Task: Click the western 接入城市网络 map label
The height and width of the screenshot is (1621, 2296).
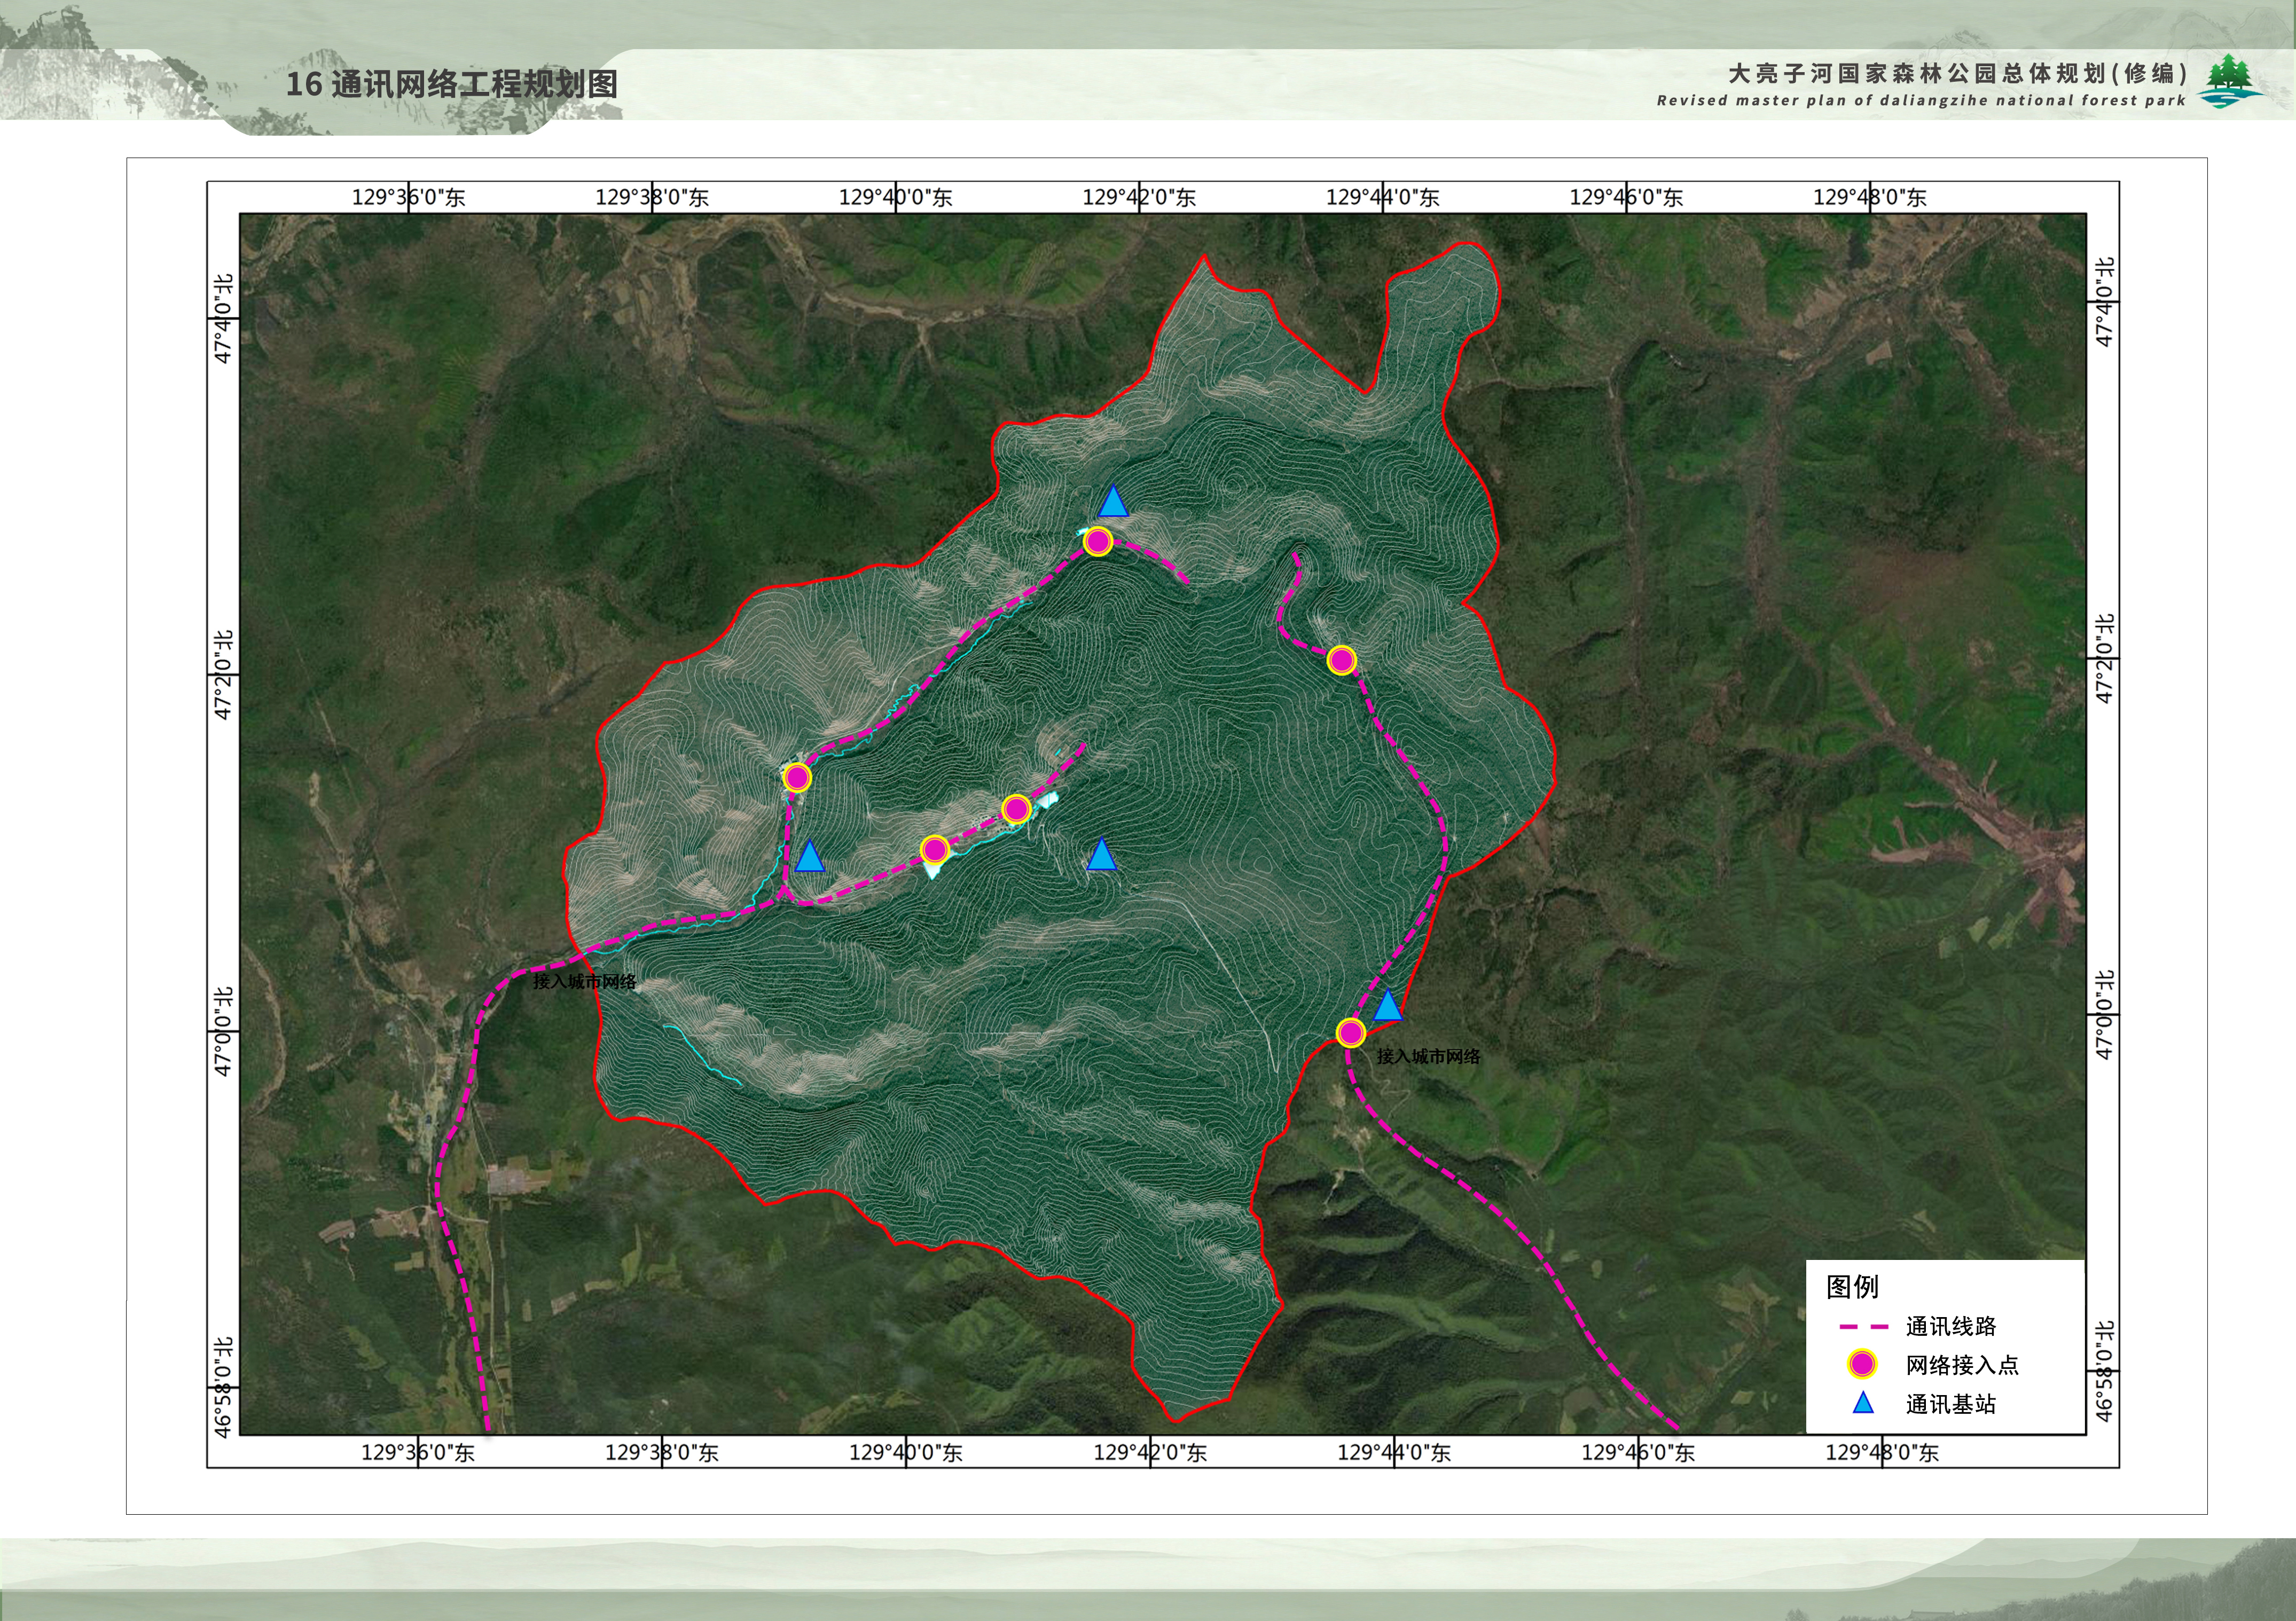Action: [584, 982]
